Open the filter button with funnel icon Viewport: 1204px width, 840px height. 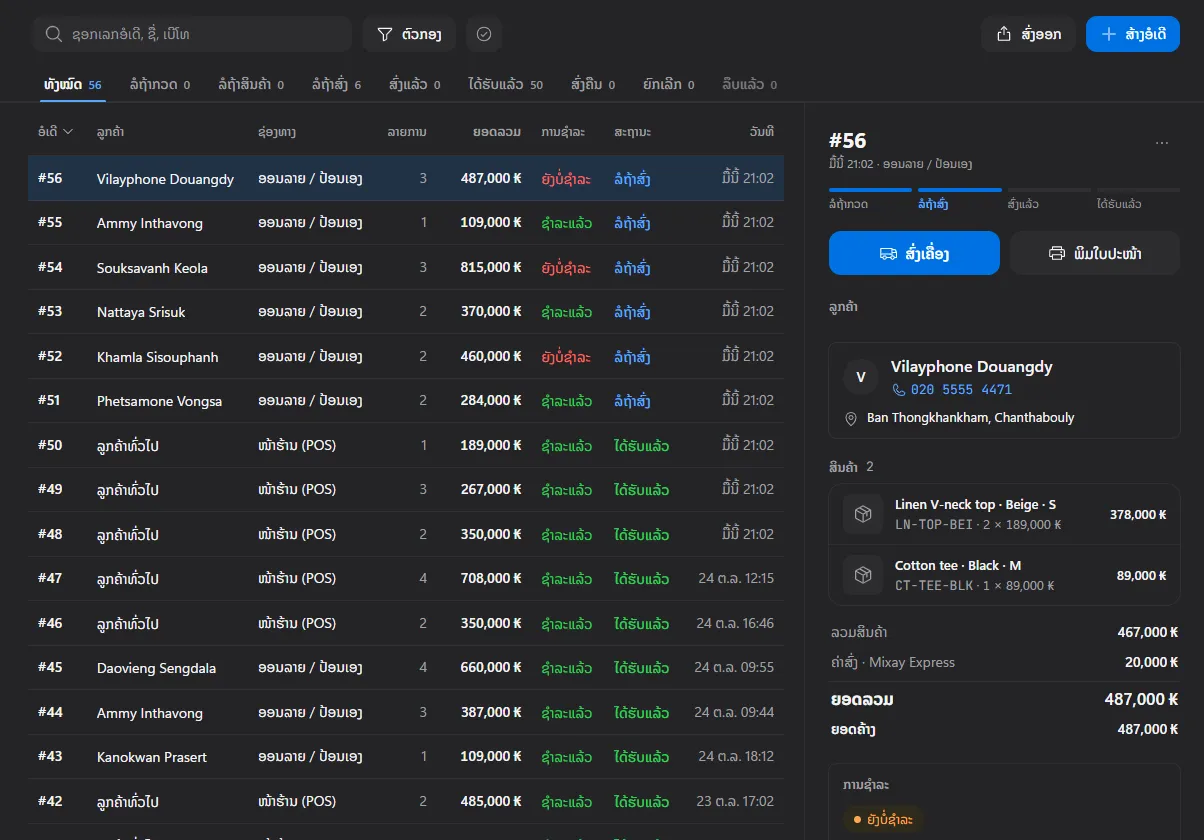409,34
